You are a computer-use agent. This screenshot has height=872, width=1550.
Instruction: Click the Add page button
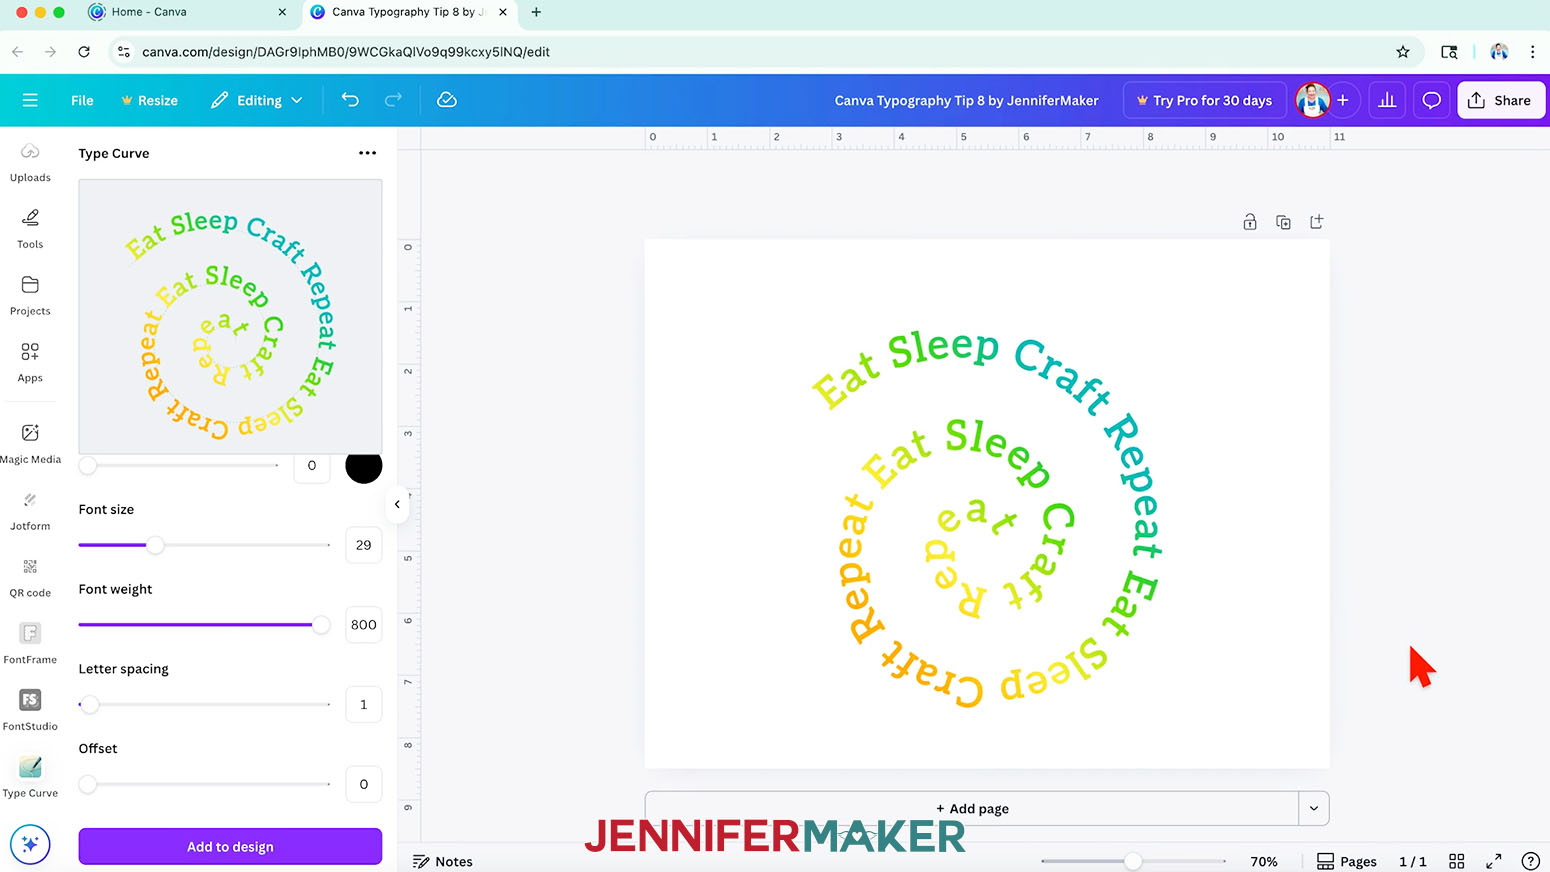pyautogui.click(x=972, y=808)
